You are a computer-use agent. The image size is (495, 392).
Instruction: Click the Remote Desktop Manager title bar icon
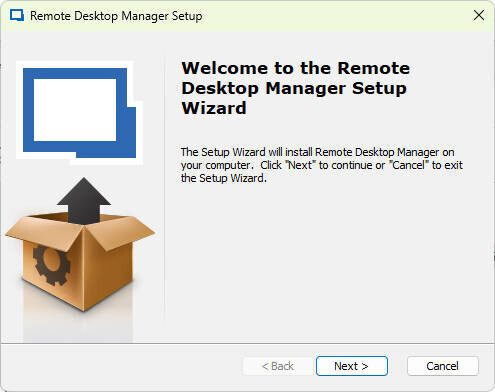coord(17,16)
